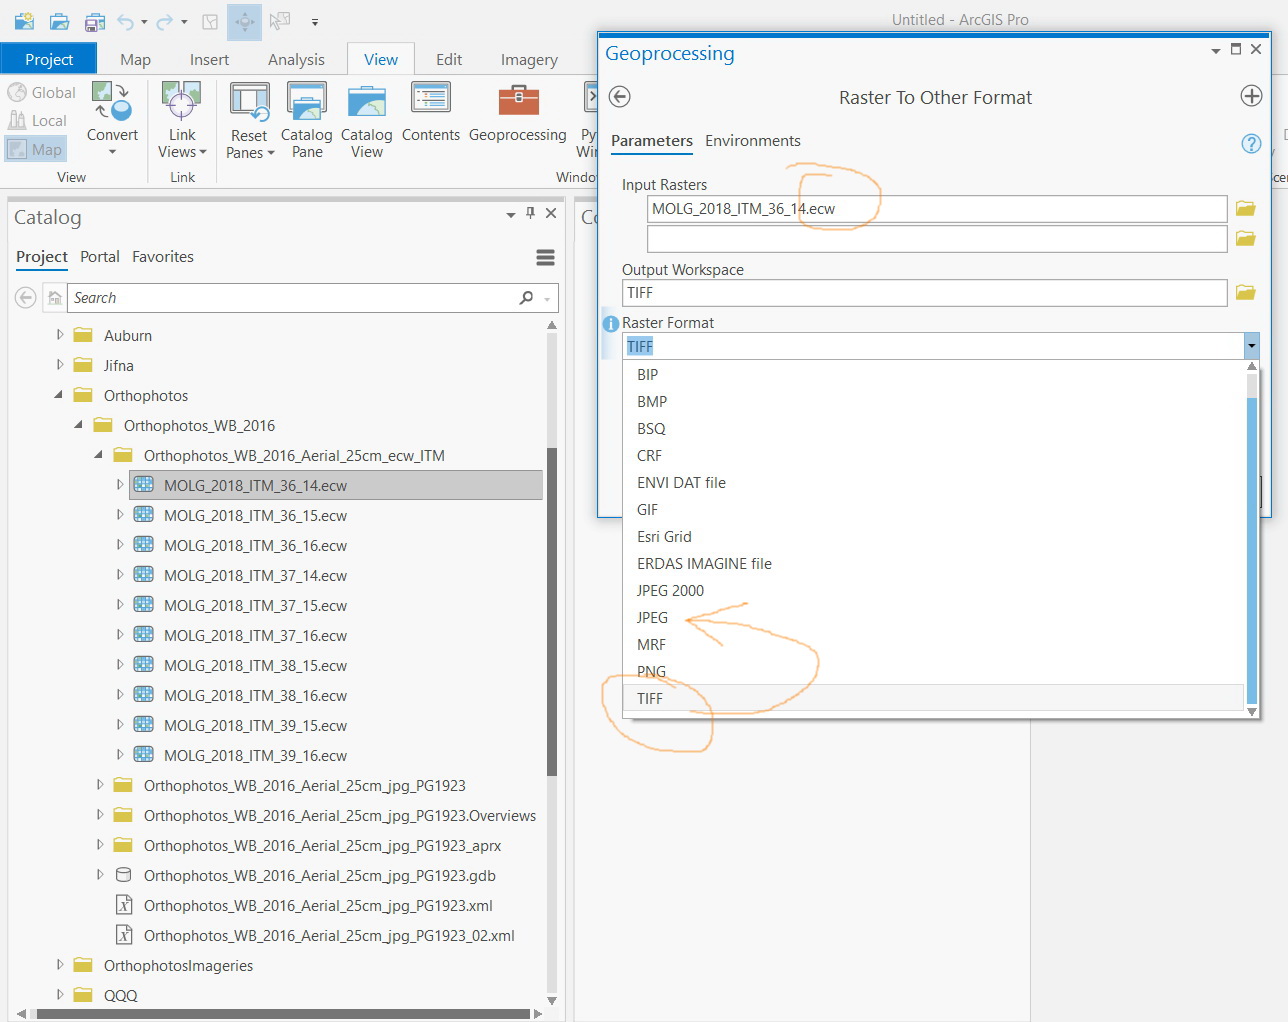Click the Undo arrow icon
The image size is (1288, 1022).
tap(126, 21)
